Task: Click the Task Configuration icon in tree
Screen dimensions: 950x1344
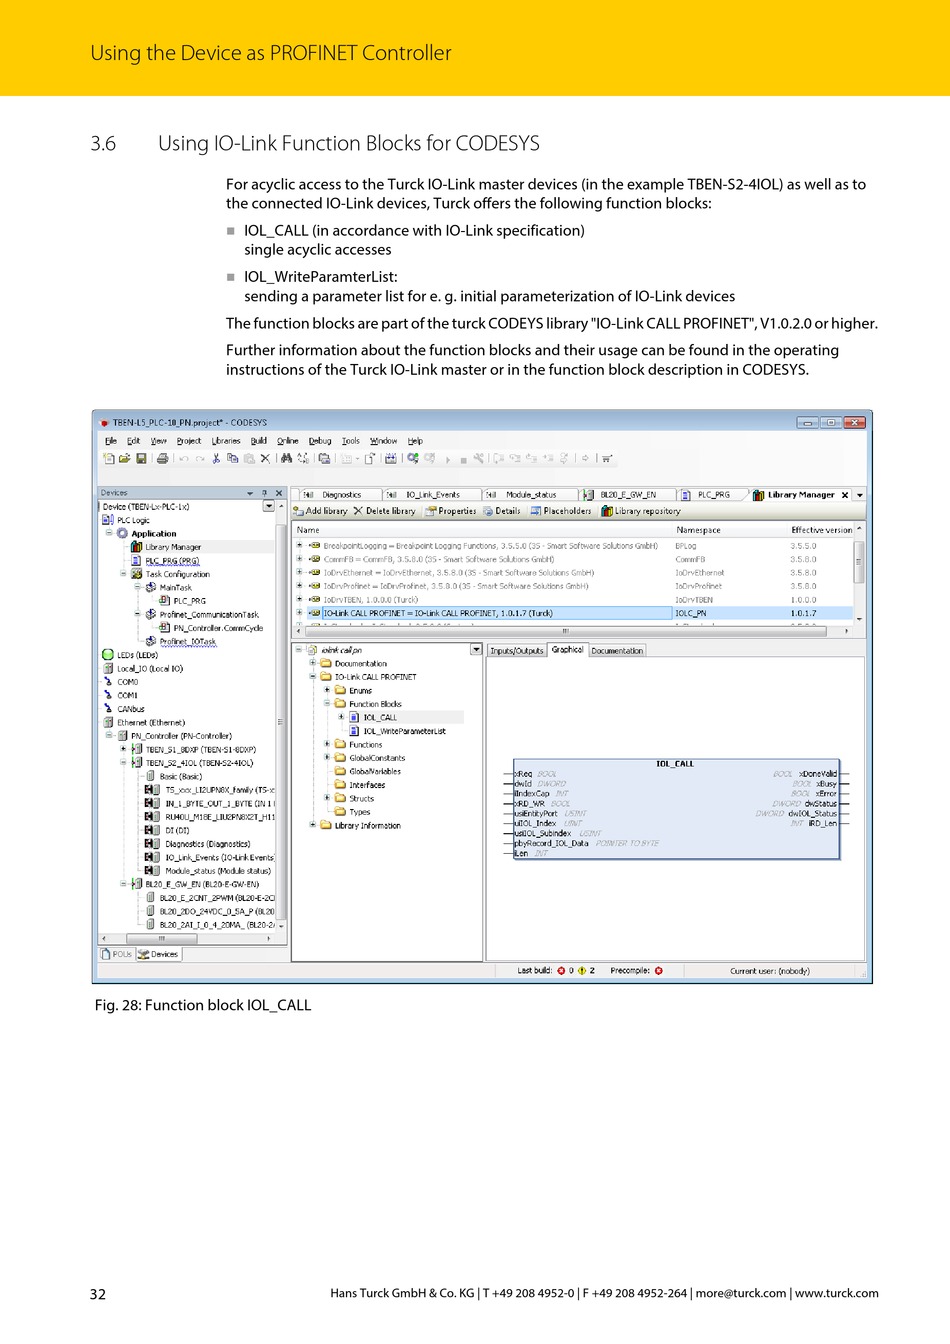Action: 137,574
